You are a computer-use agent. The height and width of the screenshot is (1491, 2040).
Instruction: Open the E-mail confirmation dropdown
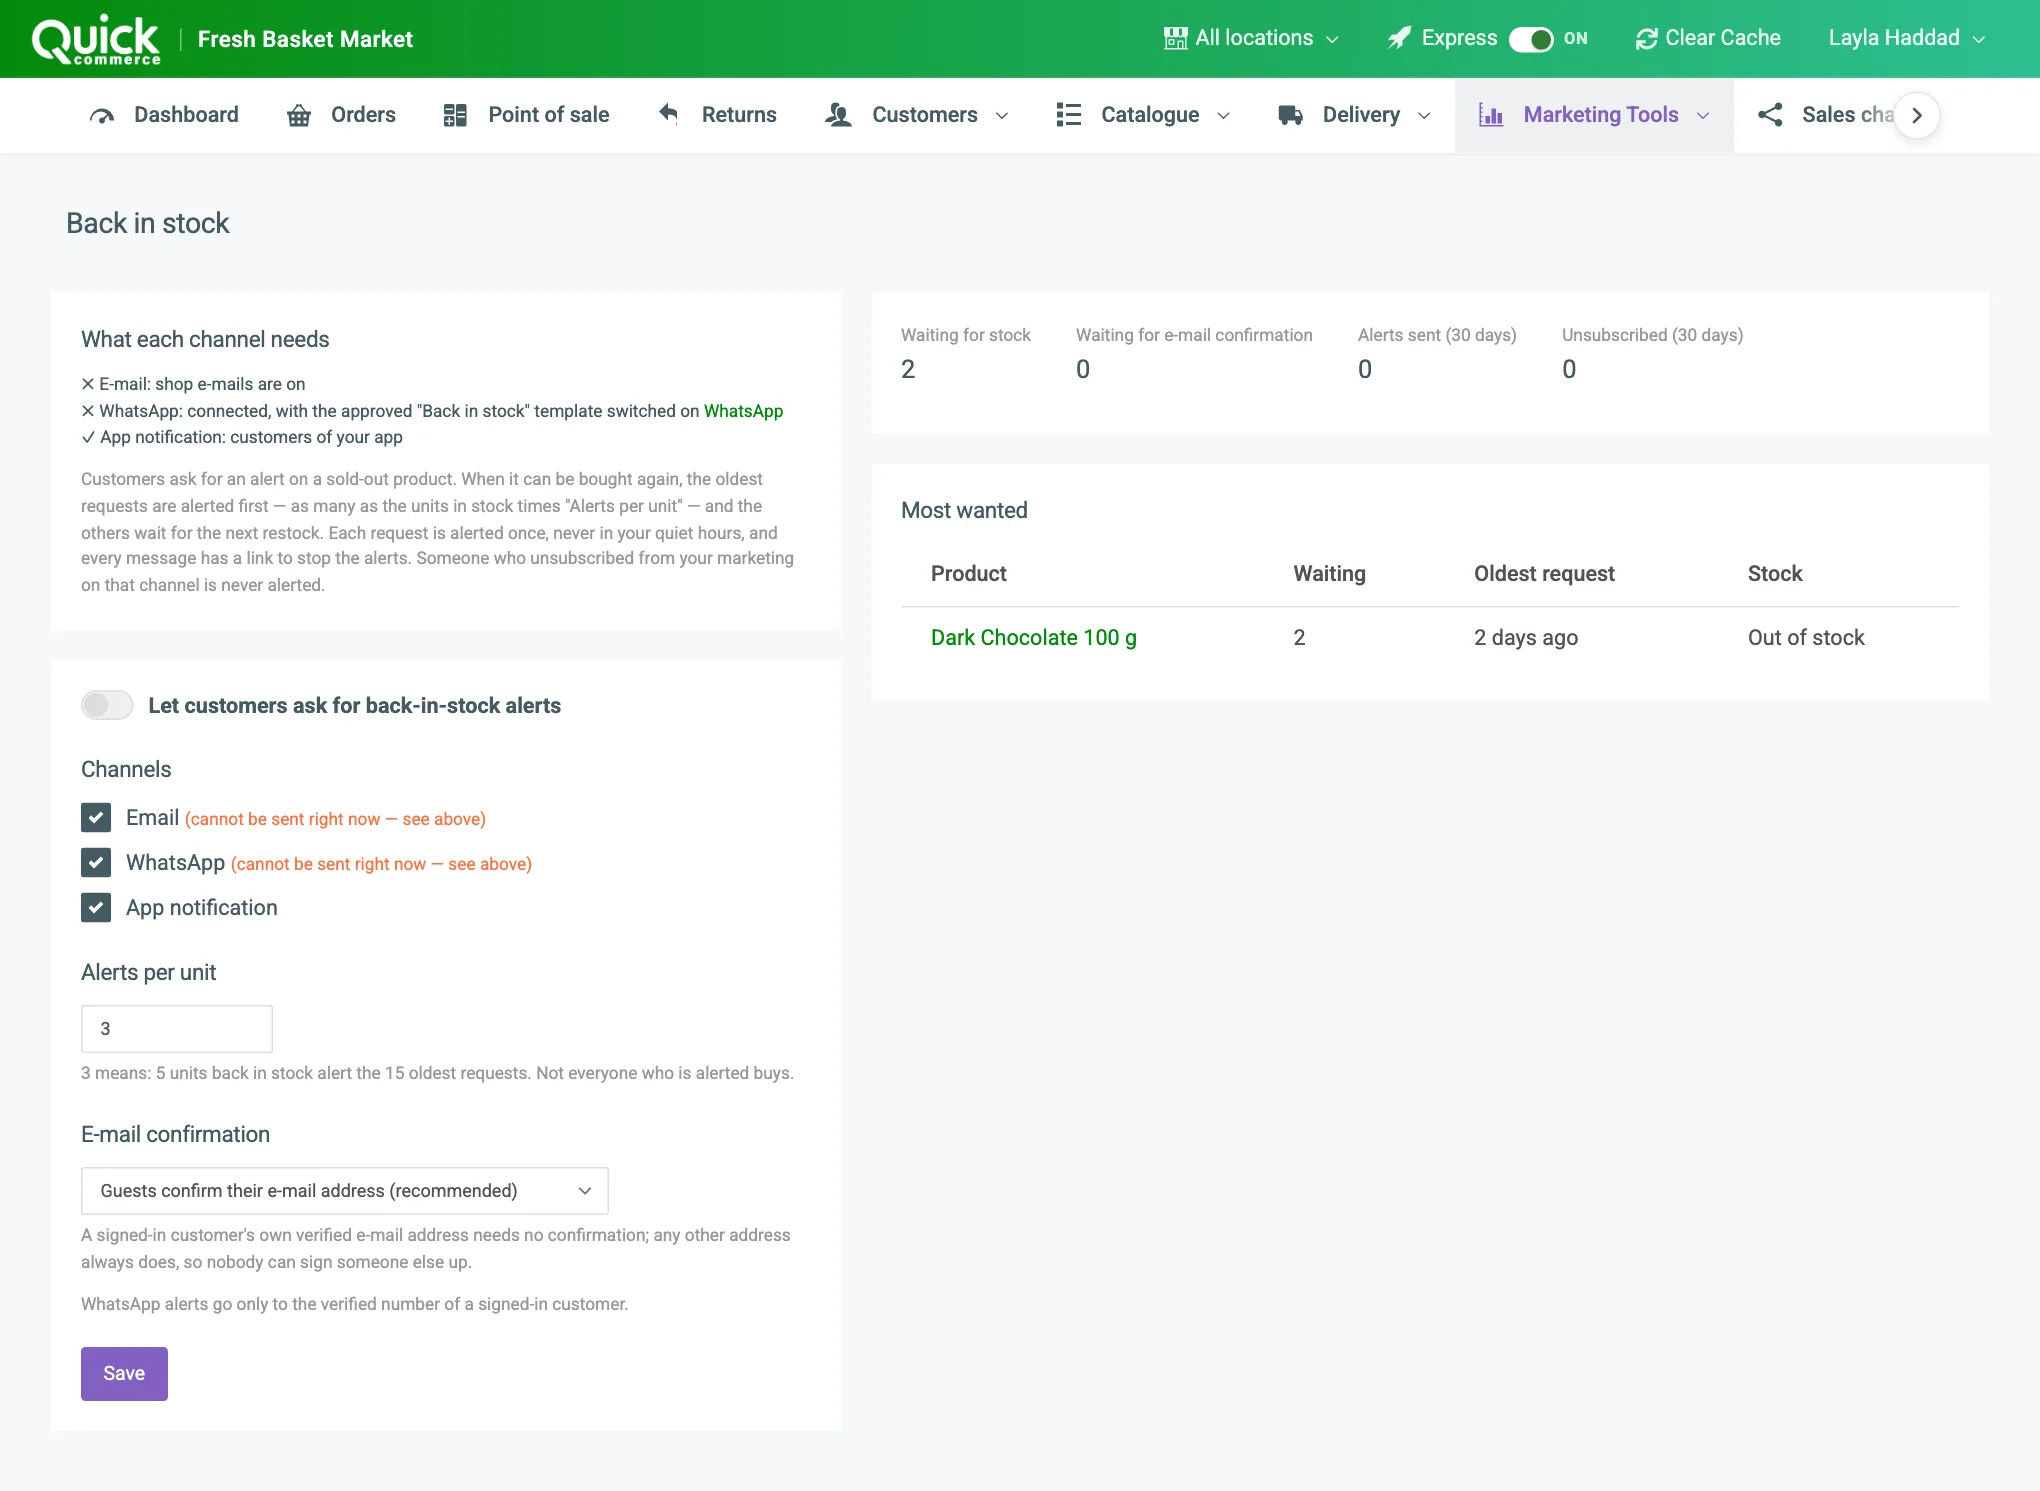pyautogui.click(x=345, y=1191)
